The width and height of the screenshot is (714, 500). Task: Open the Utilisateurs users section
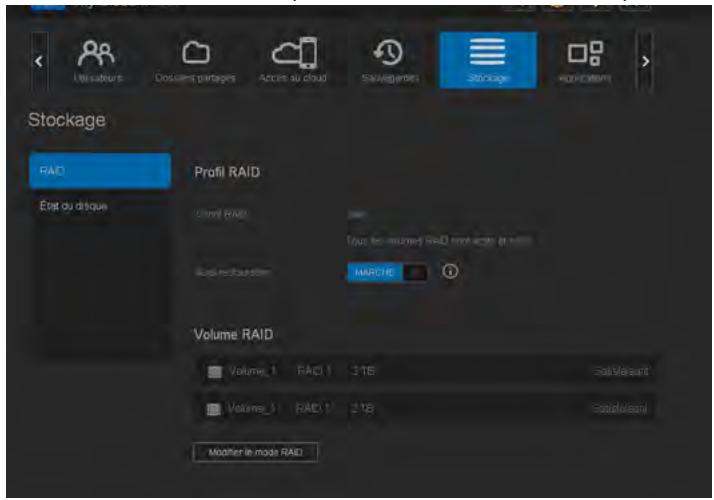pyautogui.click(x=97, y=61)
